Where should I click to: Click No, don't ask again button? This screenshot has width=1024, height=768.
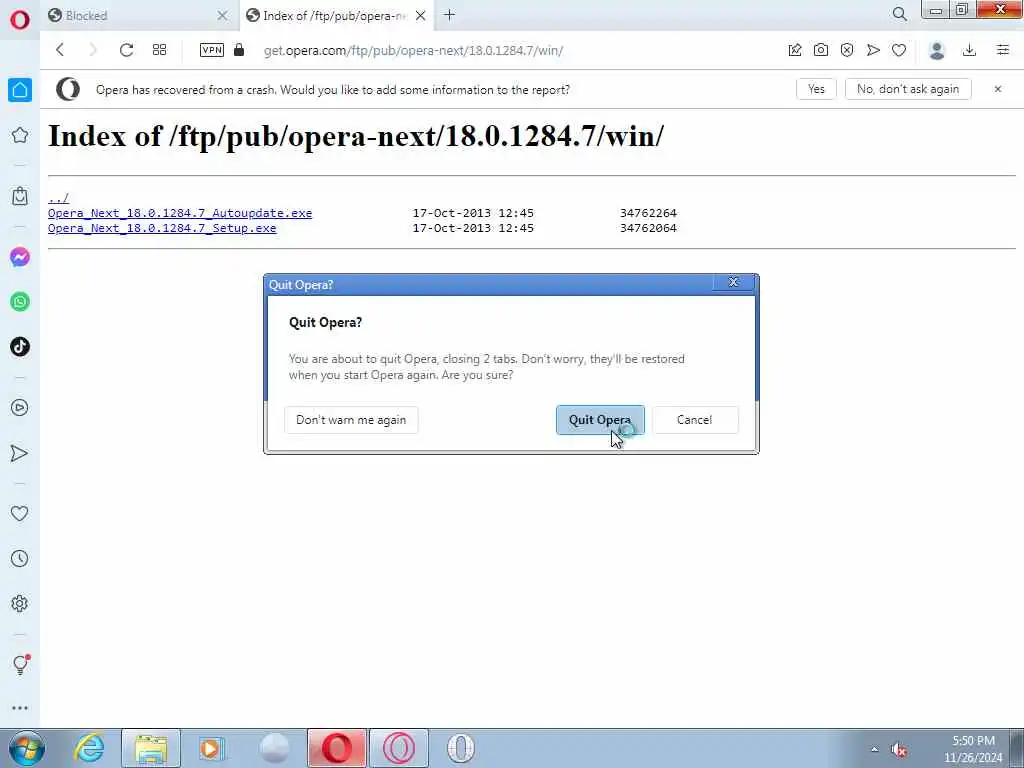tap(908, 89)
